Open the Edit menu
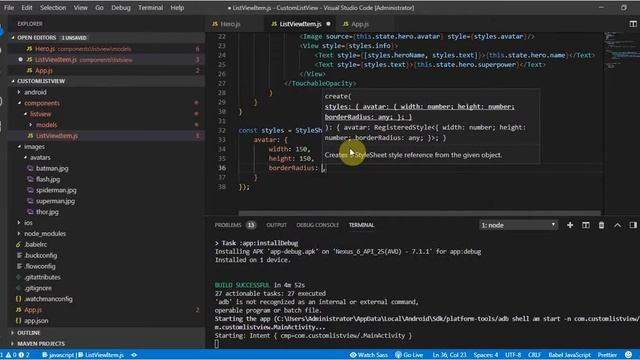This screenshot has height=360, width=640. point(27,8)
